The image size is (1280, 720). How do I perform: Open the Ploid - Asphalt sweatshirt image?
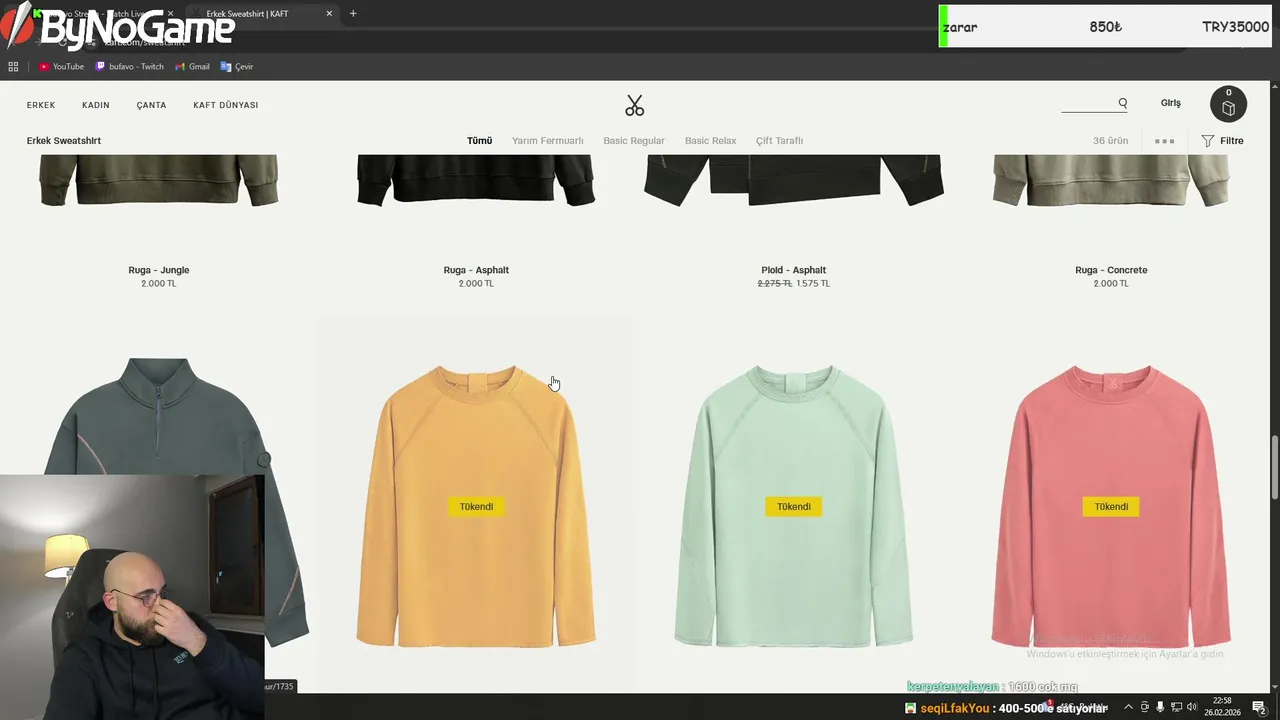[793, 180]
